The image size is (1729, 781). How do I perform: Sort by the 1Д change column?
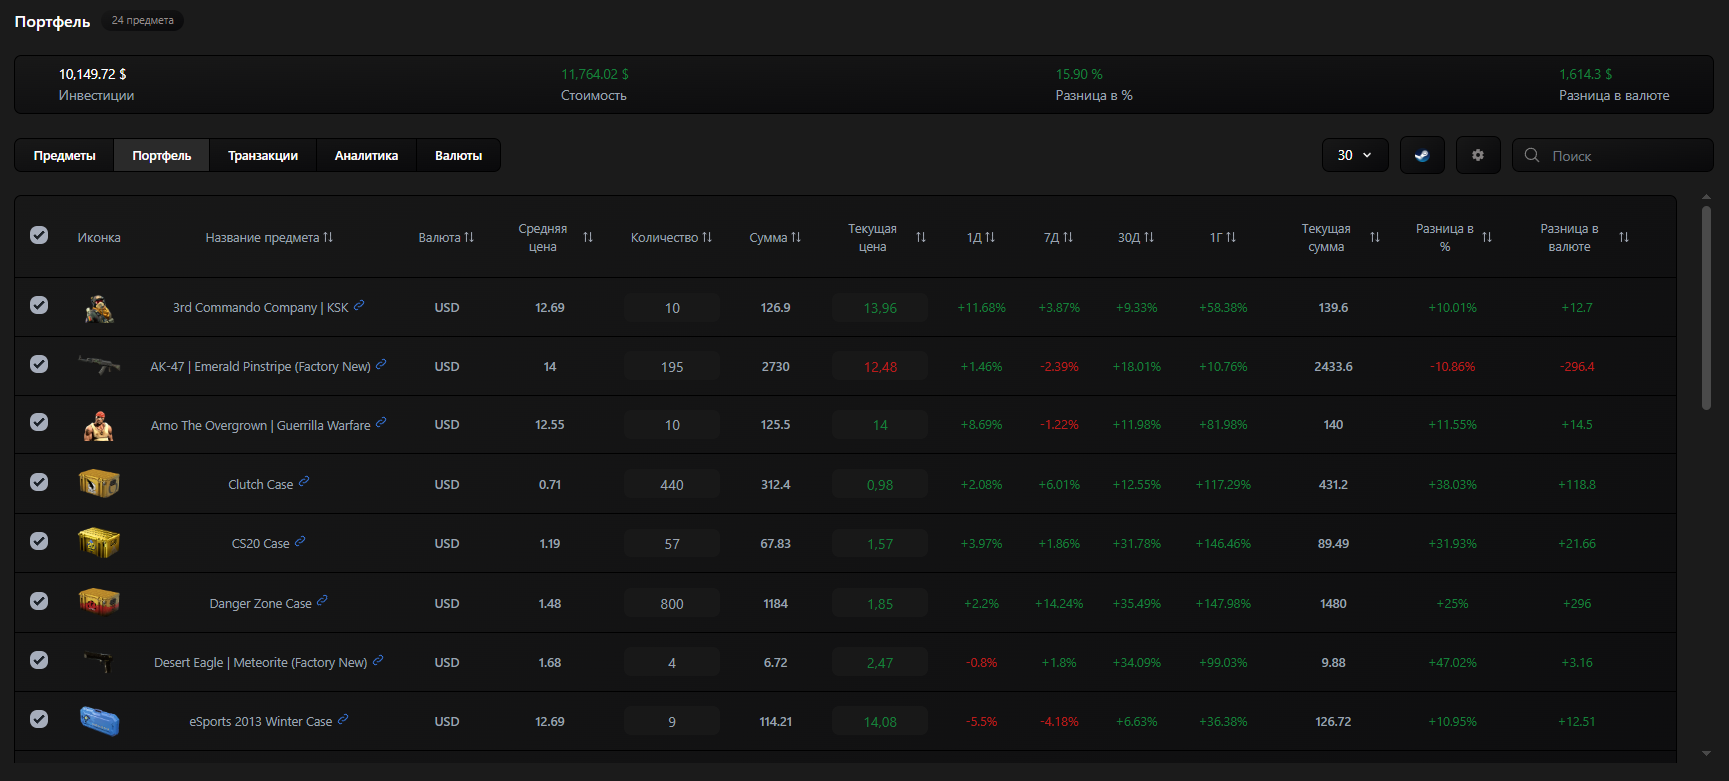tap(990, 237)
